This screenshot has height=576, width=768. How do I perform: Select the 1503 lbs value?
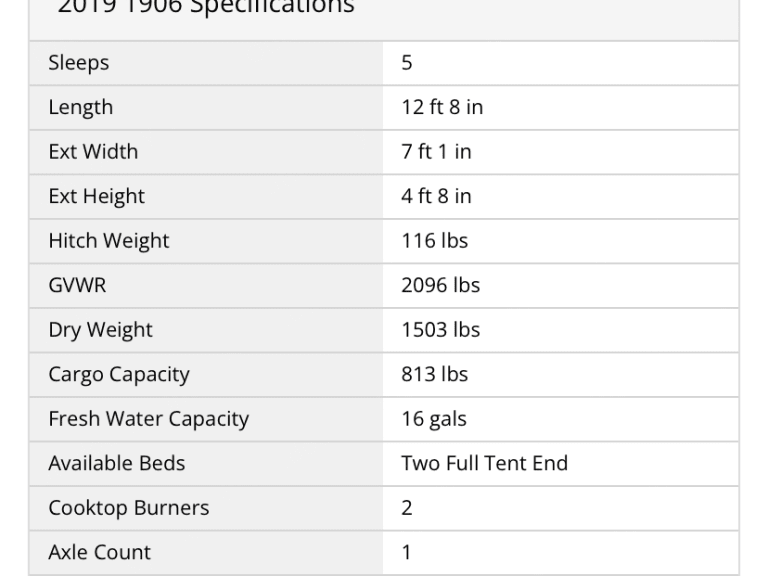pos(440,330)
